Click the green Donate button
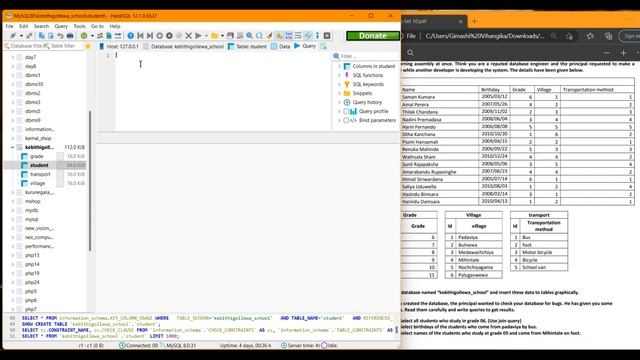Screen dimensions: 640x360 373,36
